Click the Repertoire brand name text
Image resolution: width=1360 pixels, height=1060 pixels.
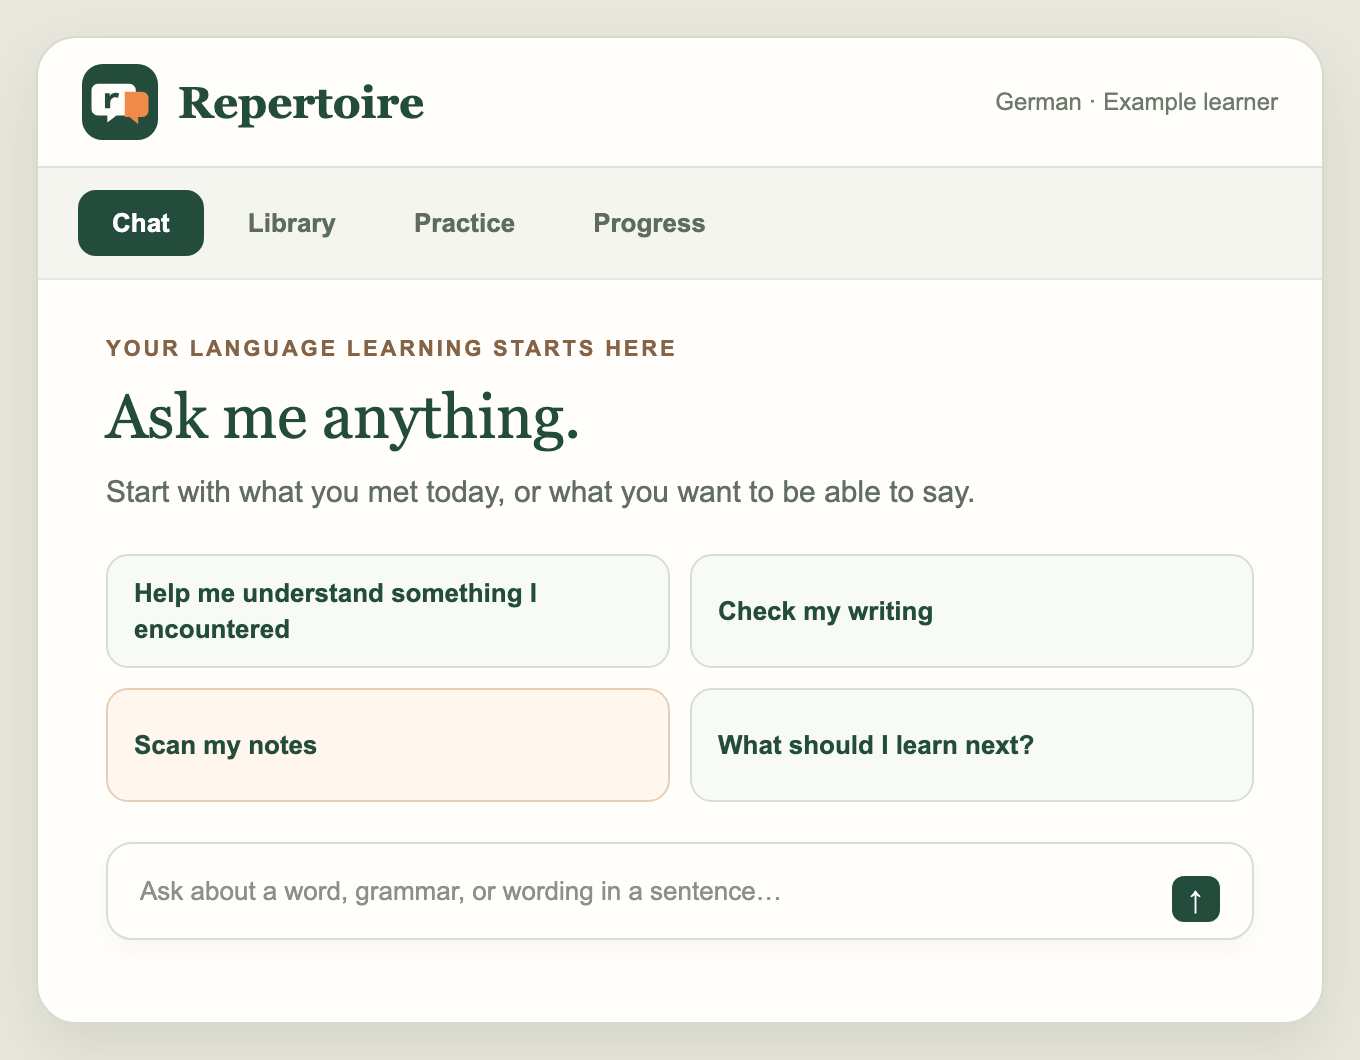click(301, 103)
